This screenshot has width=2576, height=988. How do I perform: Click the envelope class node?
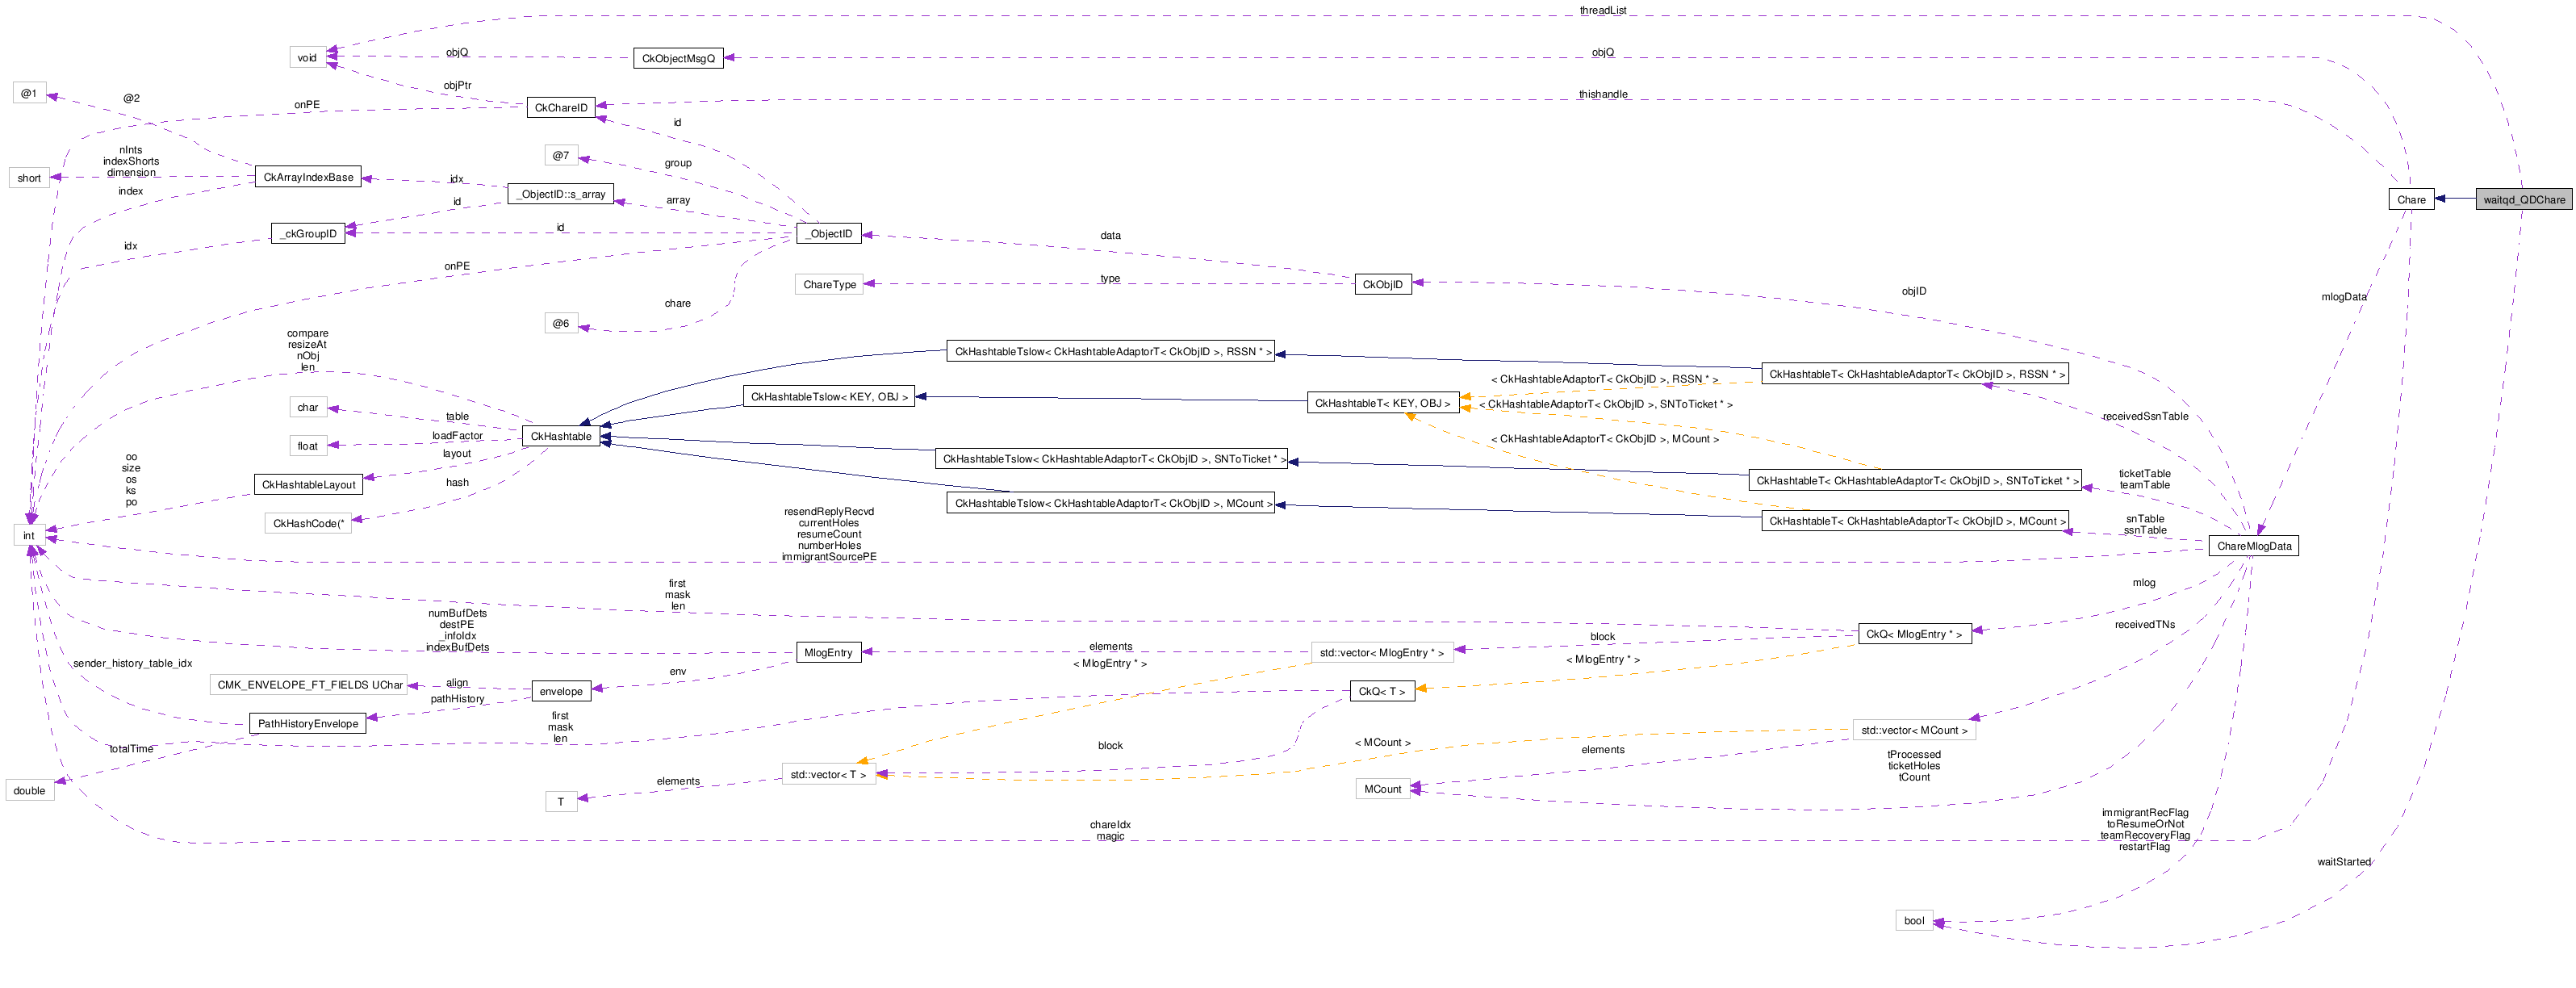click(x=560, y=691)
